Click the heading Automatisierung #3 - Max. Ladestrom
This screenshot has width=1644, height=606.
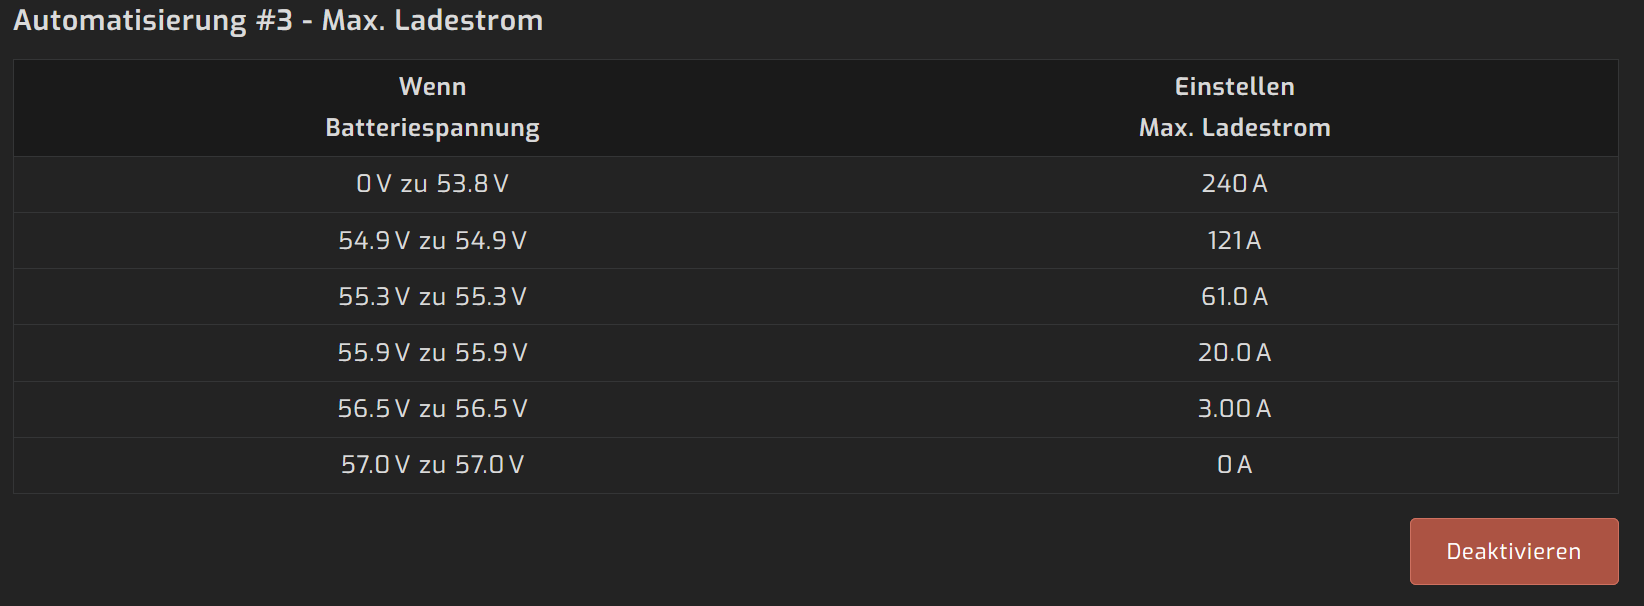pyautogui.click(x=278, y=20)
